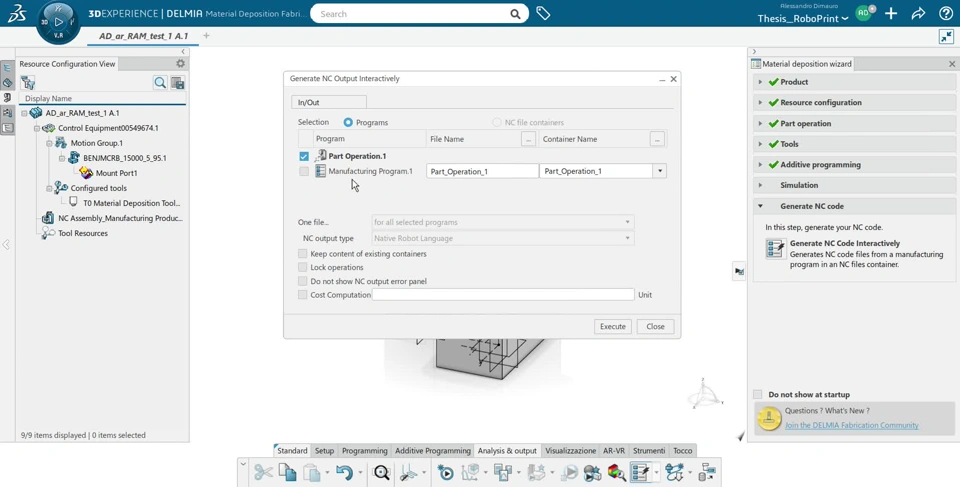This screenshot has width=960, height=487.
Task: Click the collapse fullscreen arrows icon
Action: click(x=946, y=37)
